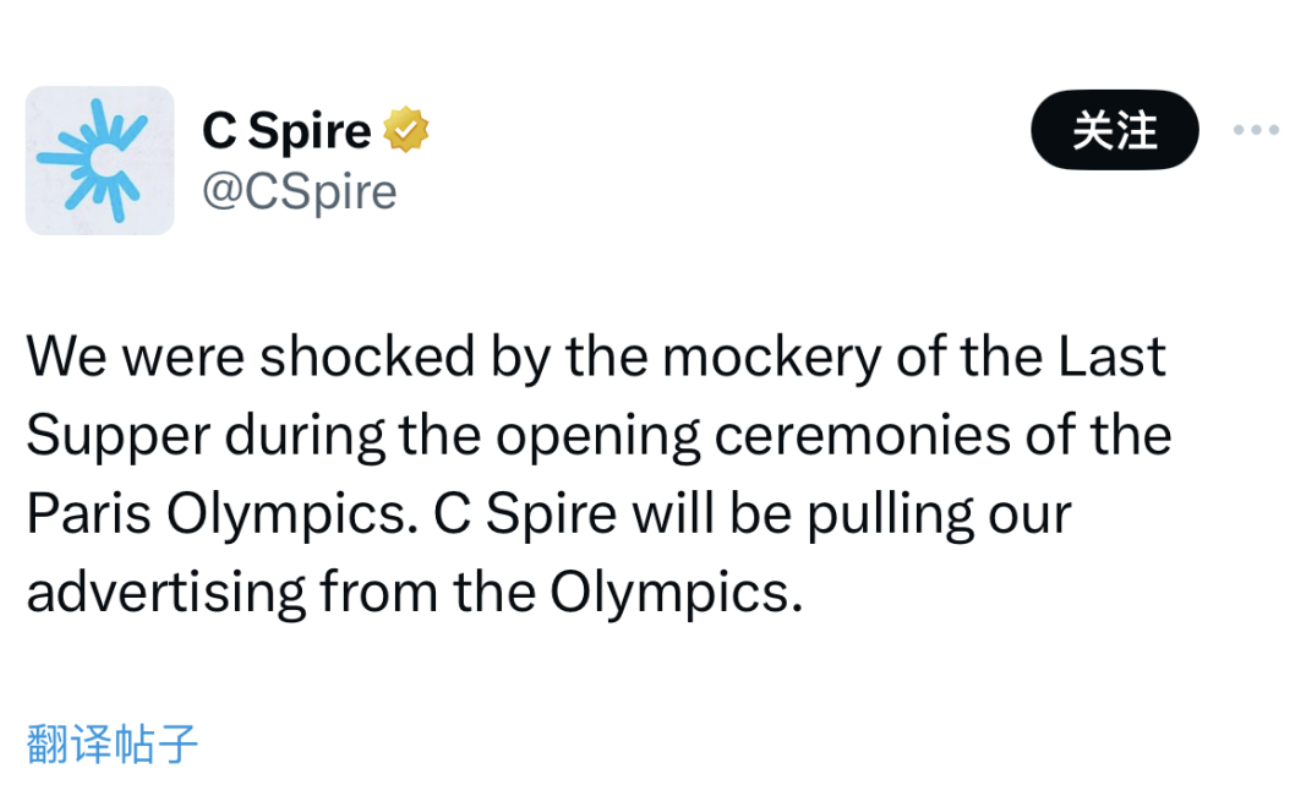This screenshot has width=1291, height=803.
Task: Follow C Spire with the 关注 button
Action: (1115, 130)
